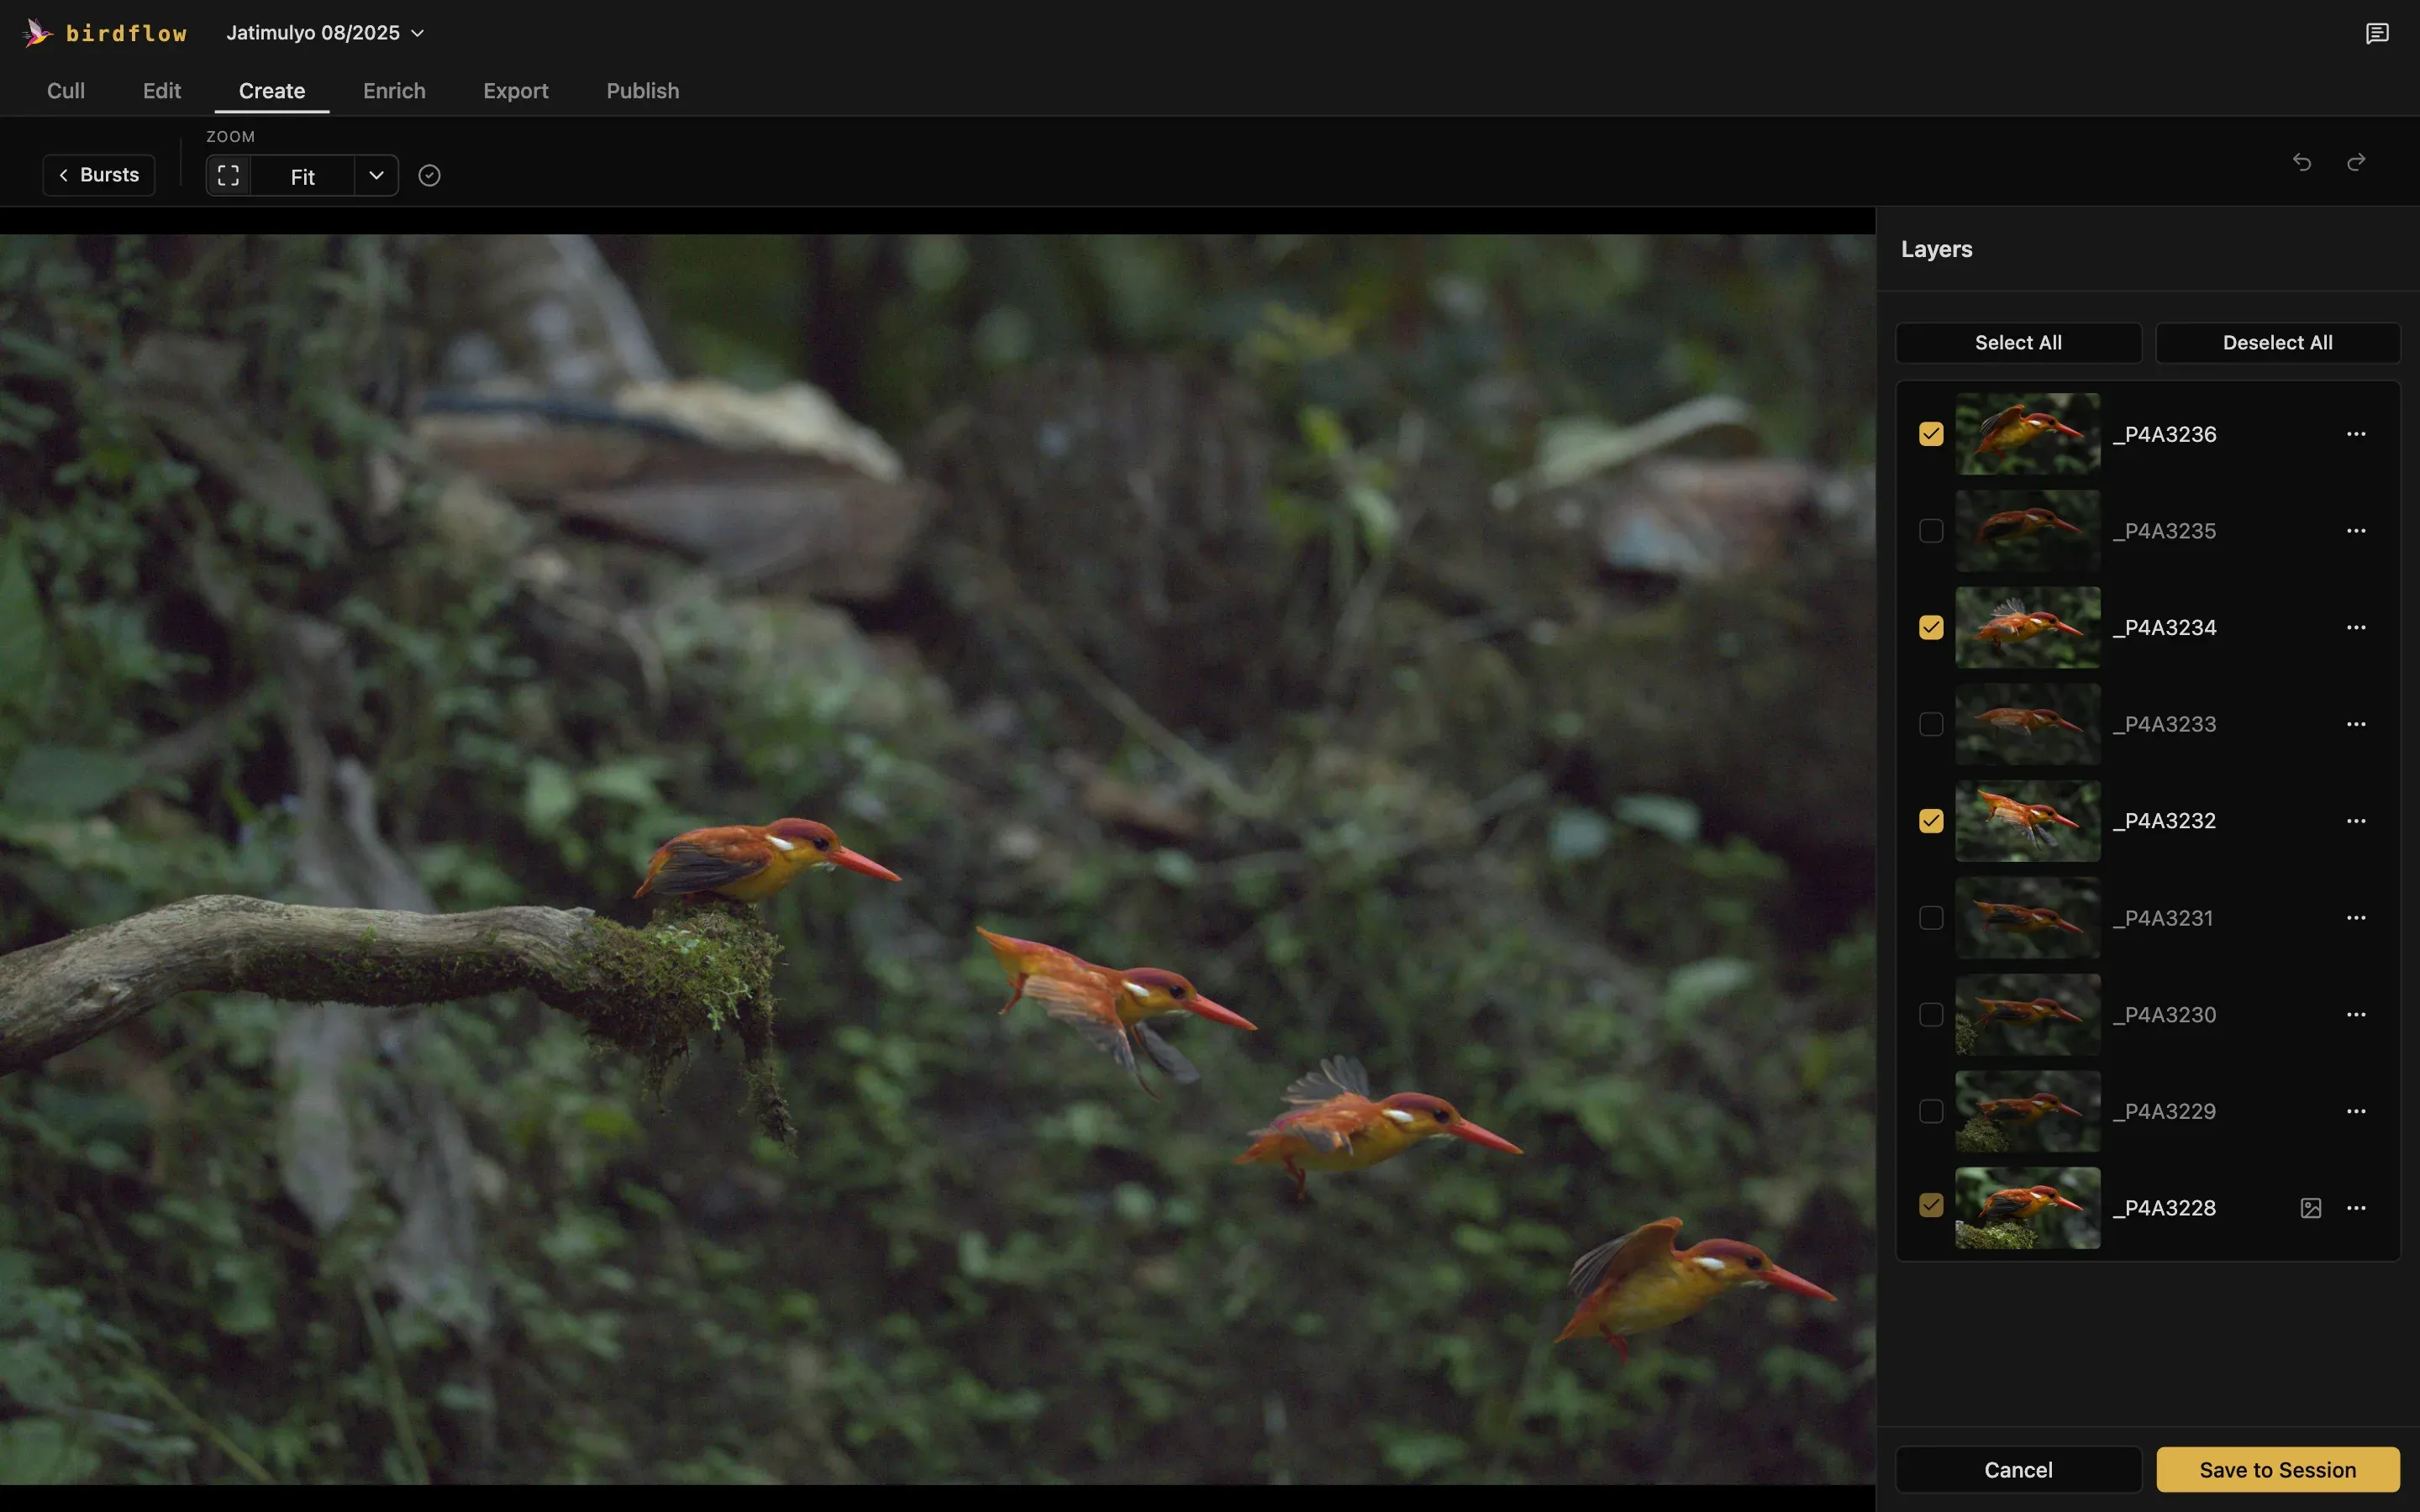The width and height of the screenshot is (2420, 1512).
Task: Click the _P4A3232 layer thumbnail
Action: click(x=2027, y=821)
